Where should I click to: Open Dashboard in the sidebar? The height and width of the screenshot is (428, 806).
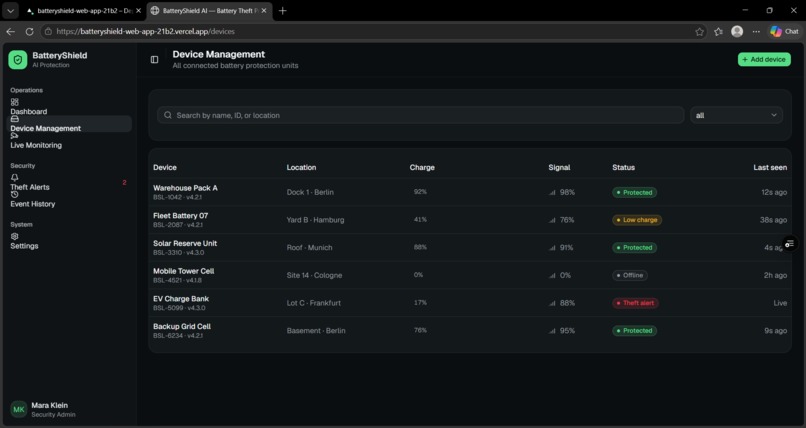coord(28,111)
